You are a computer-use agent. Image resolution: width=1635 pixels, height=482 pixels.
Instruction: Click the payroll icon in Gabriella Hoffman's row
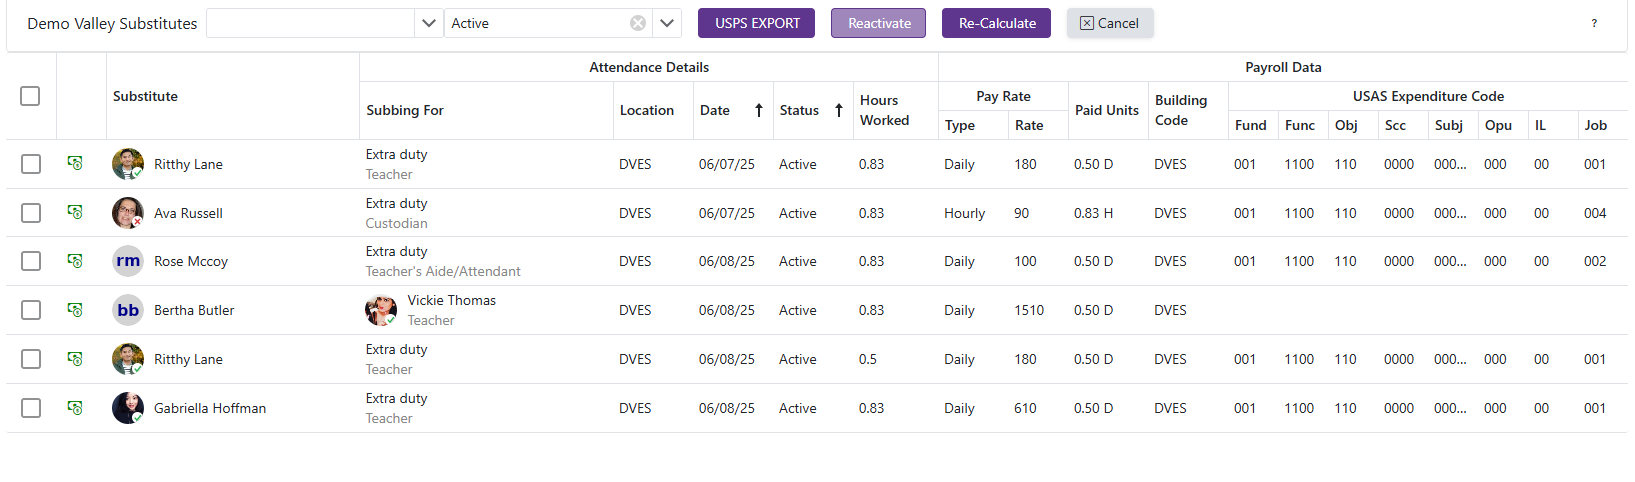coord(75,408)
